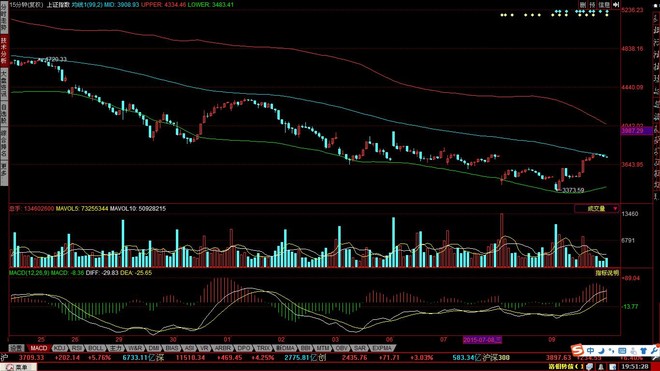Toggle the 中 Chinese/English input mode

(591, 350)
